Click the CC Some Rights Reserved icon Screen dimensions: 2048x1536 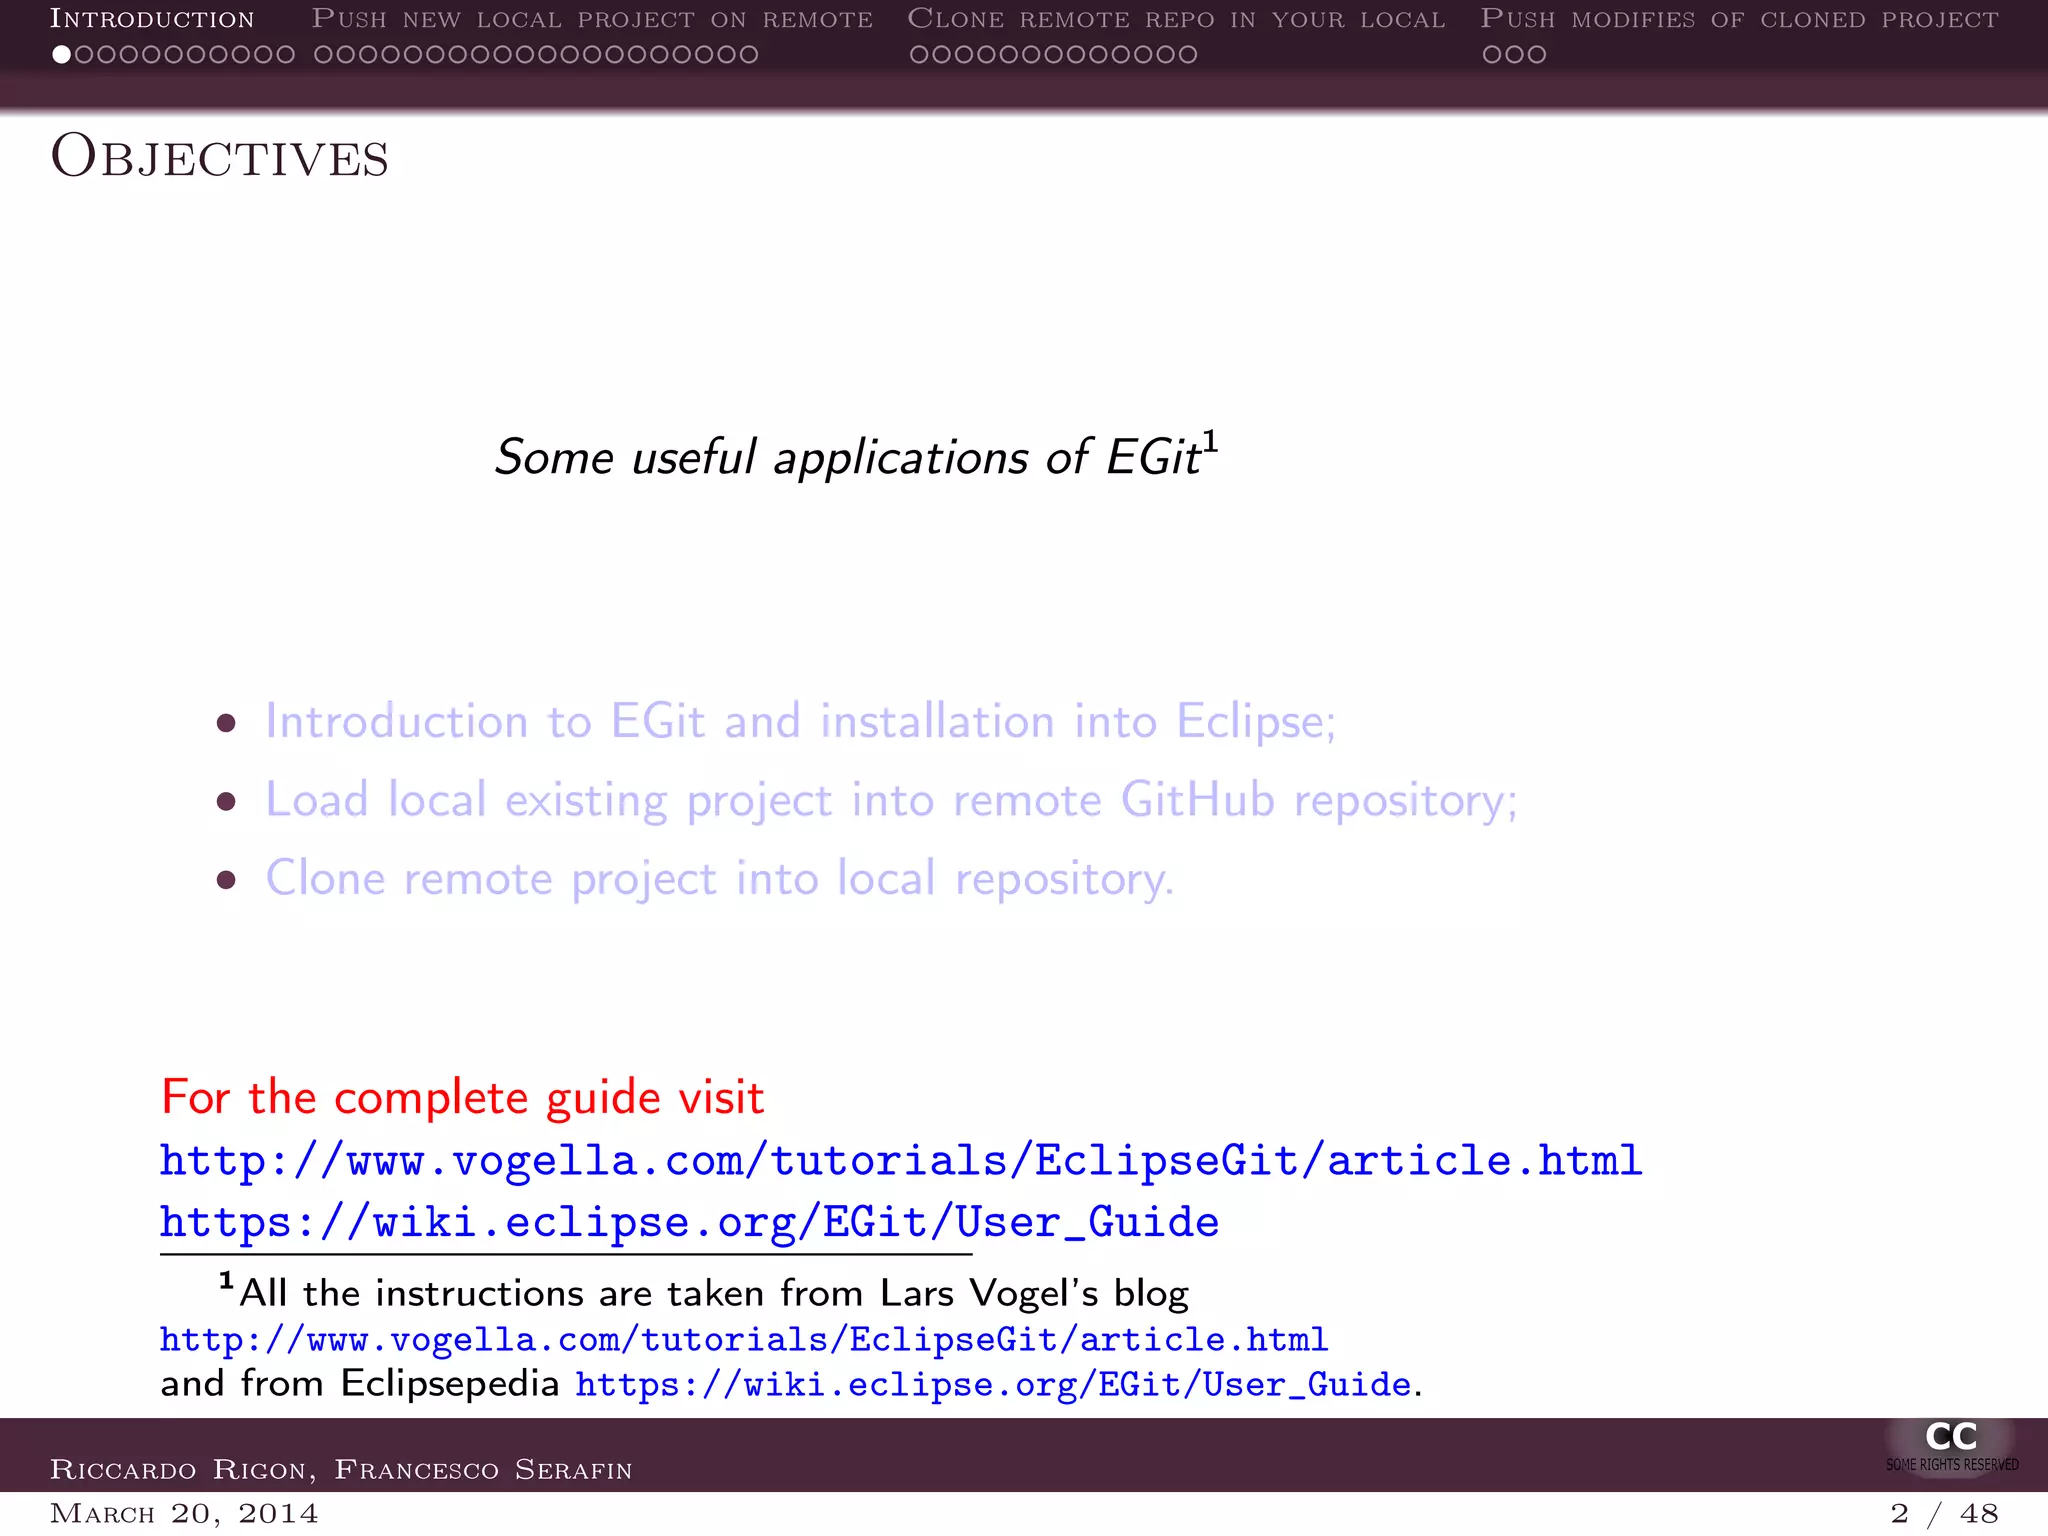[1951, 1446]
